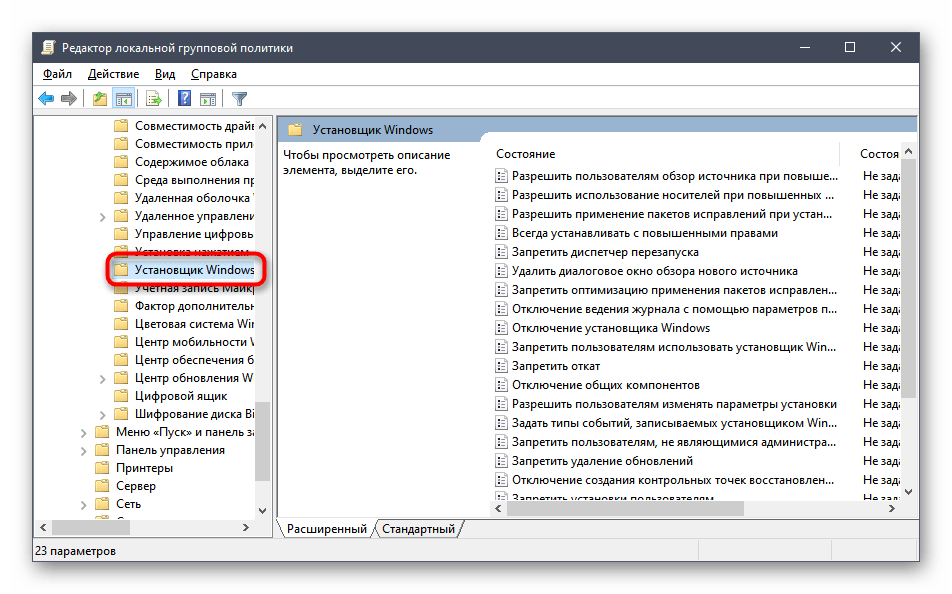Expand the Панель управления tree node
The height and width of the screenshot is (594, 952).
[84, 450]
